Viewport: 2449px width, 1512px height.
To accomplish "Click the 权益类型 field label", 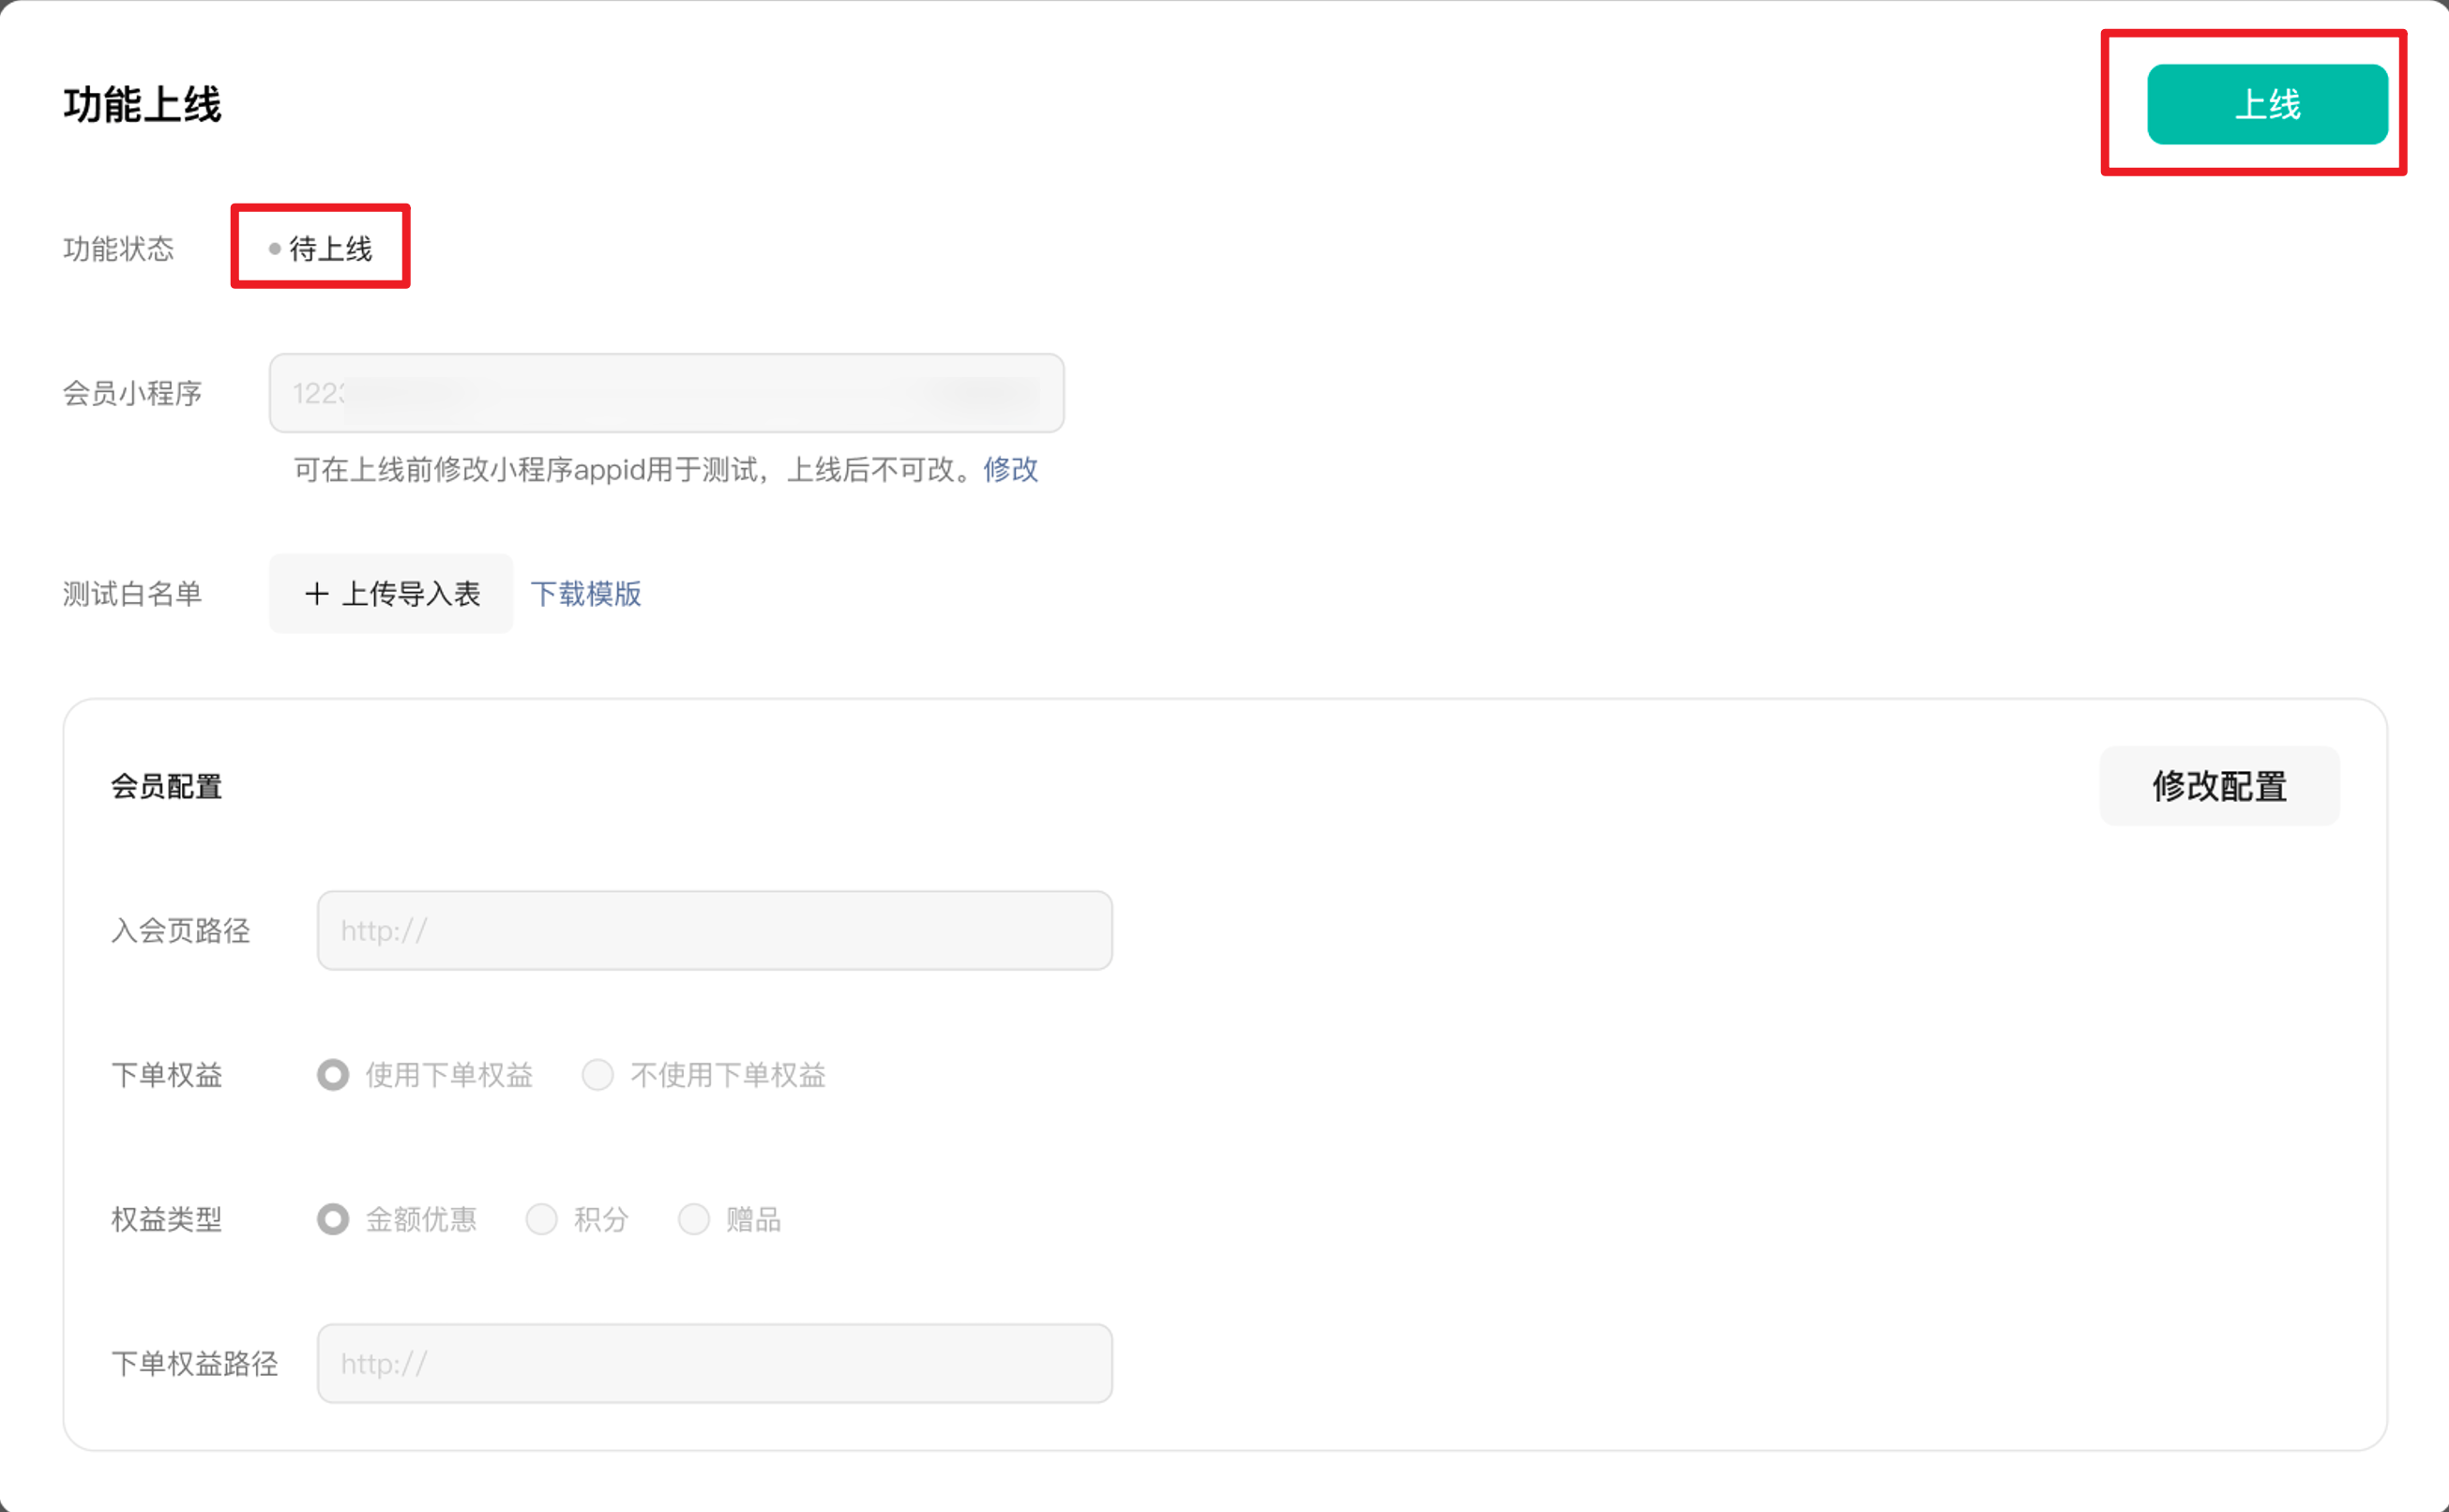I will (x=166, y=1219).
